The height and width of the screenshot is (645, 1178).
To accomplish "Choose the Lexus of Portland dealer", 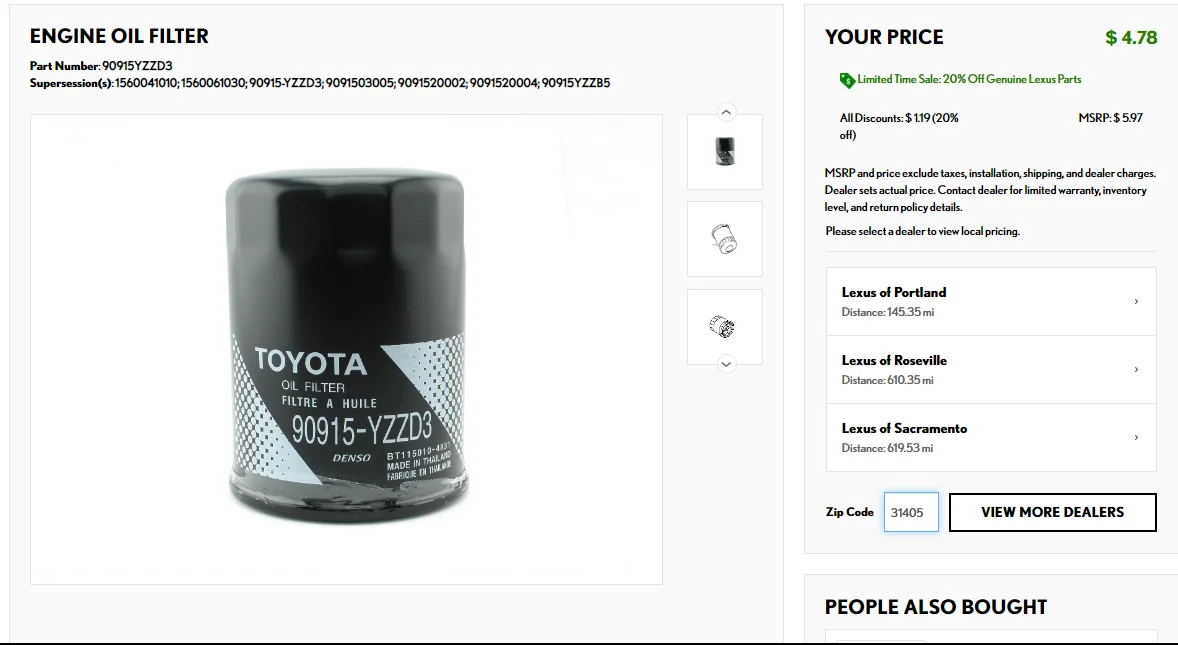I will click(x=991, y=301).
